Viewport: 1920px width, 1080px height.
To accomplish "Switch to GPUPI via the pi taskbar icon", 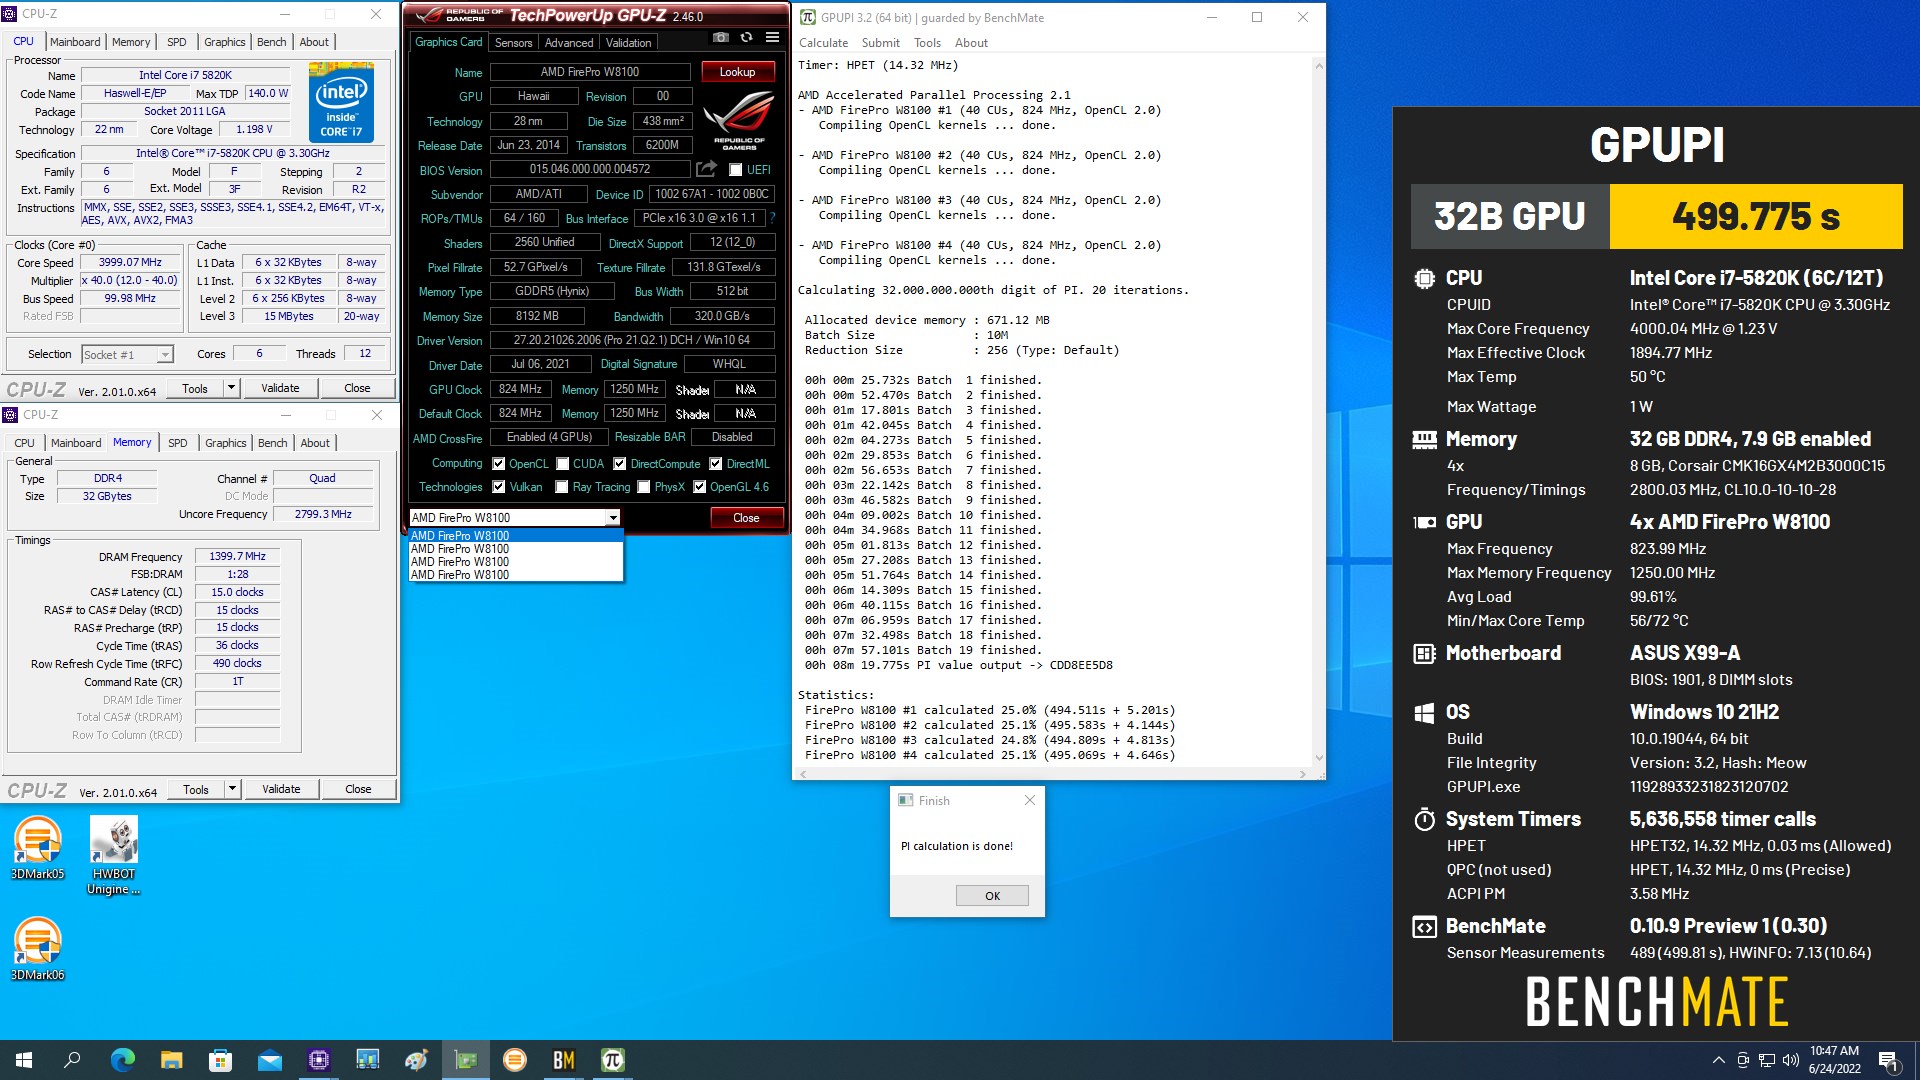I will pos(612,1060).
